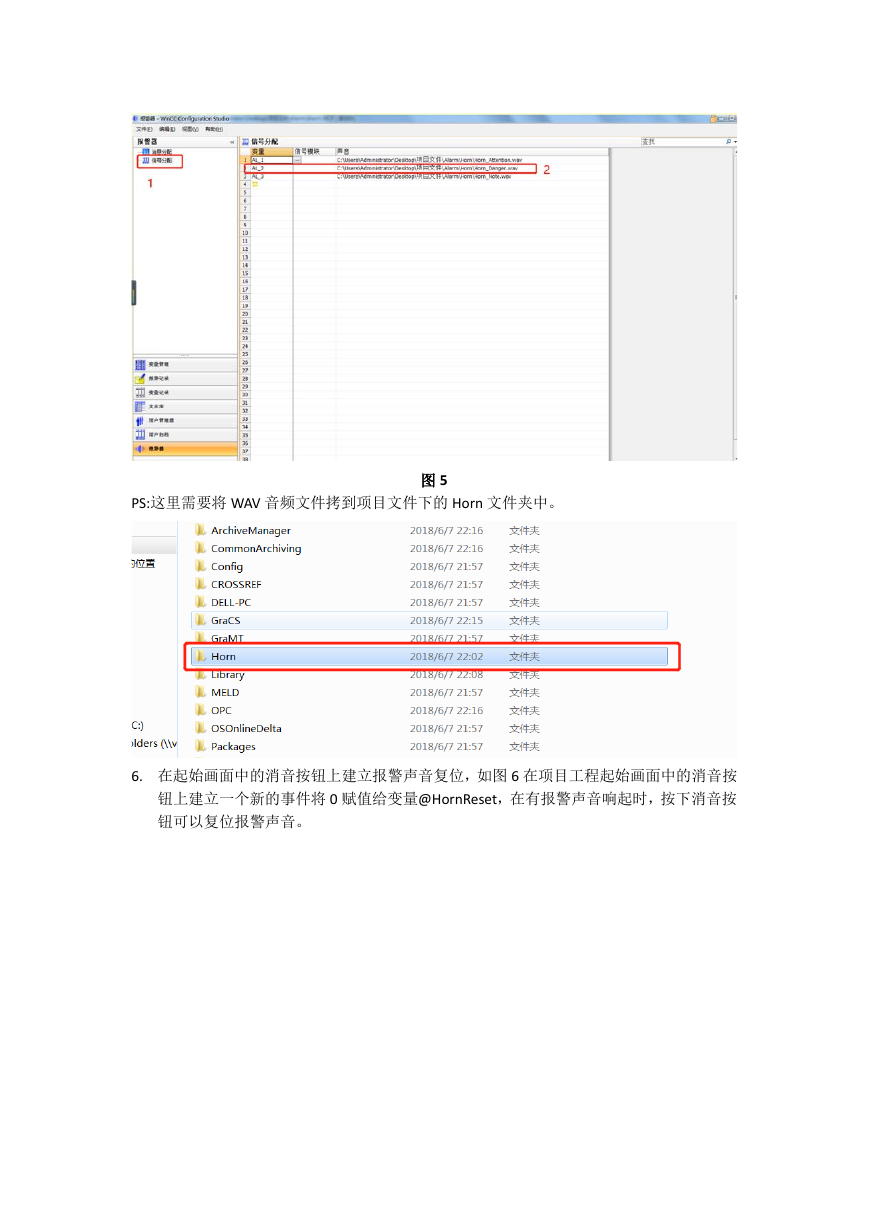Open the 帮助(H) menu in WinCC
Image resolution: width=869 pixels, height=1228 pixels.
(x=214, y=129)
